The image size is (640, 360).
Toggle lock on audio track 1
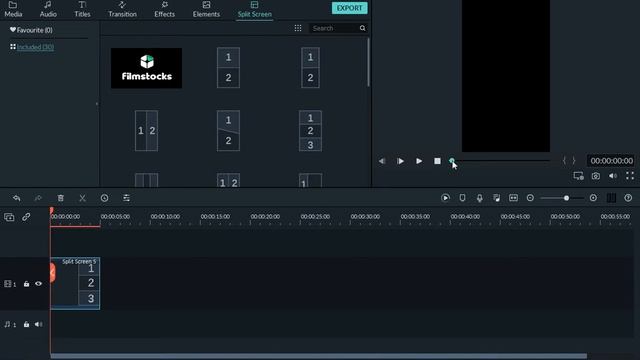coord(27,324)
